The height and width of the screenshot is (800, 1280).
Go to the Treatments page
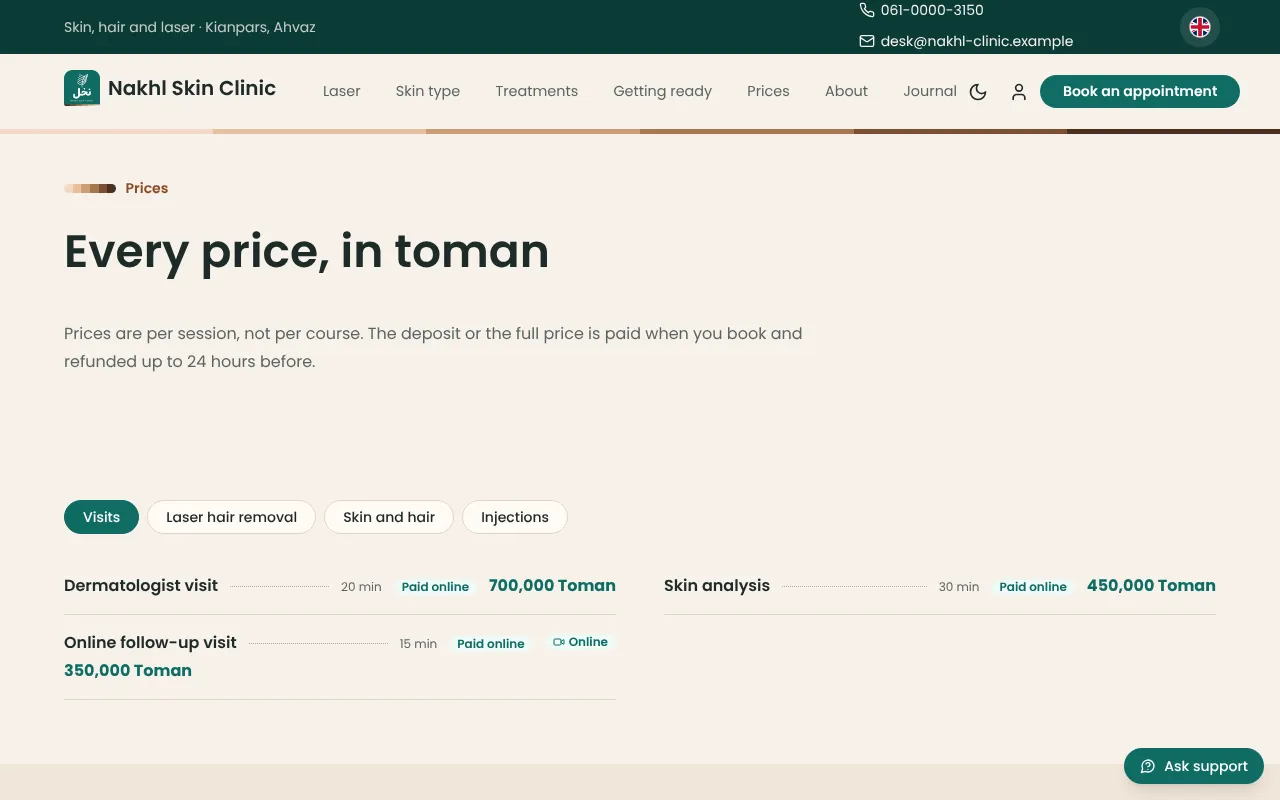click(x=537, y=91)
